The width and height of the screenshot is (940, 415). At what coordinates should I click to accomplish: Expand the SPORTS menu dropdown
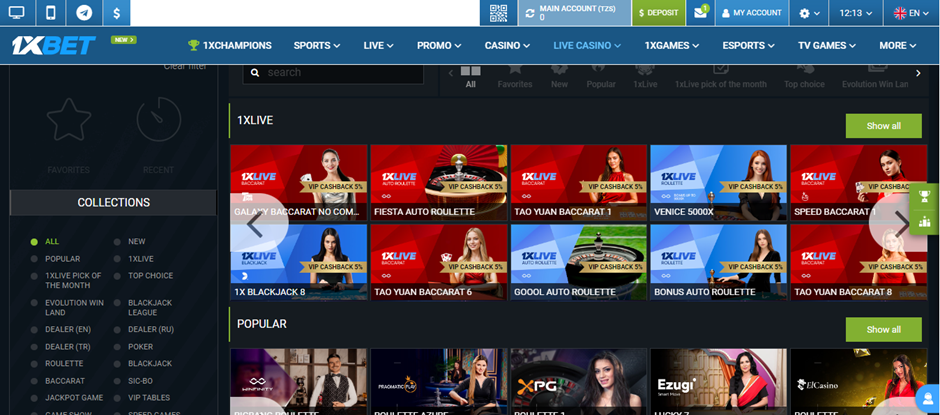click(x=317, y=46)
